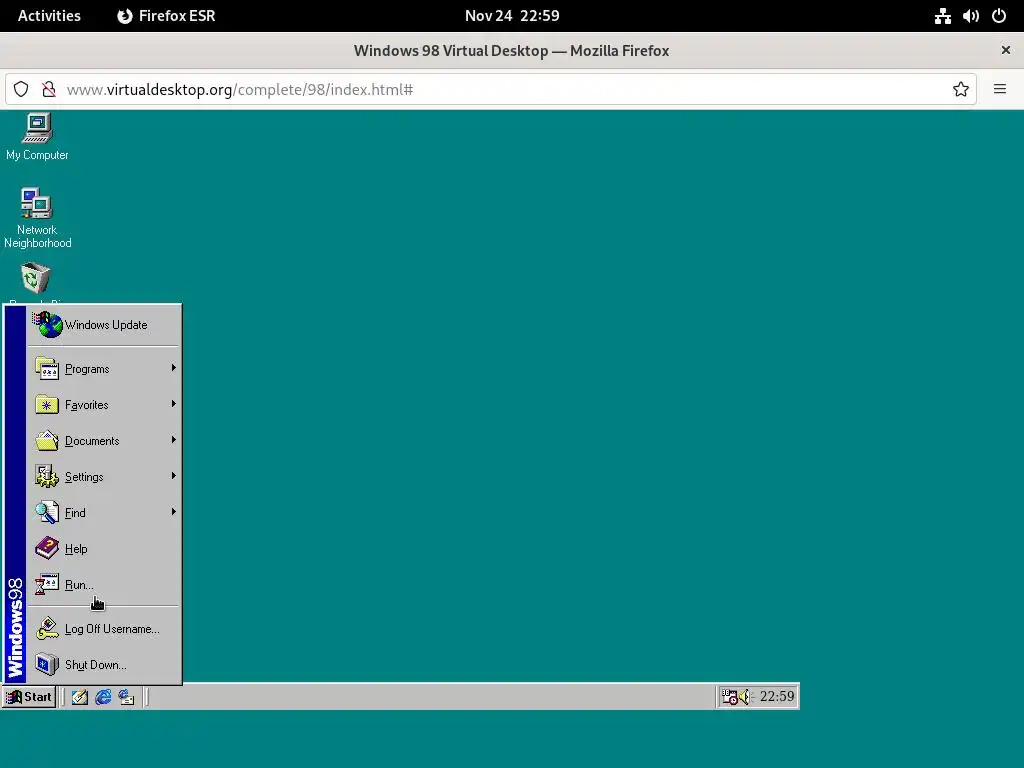Click the Firefox tracking protection shield
Image resolution: width=1024 pixels, height=768 pixels.
coord(21,89)
